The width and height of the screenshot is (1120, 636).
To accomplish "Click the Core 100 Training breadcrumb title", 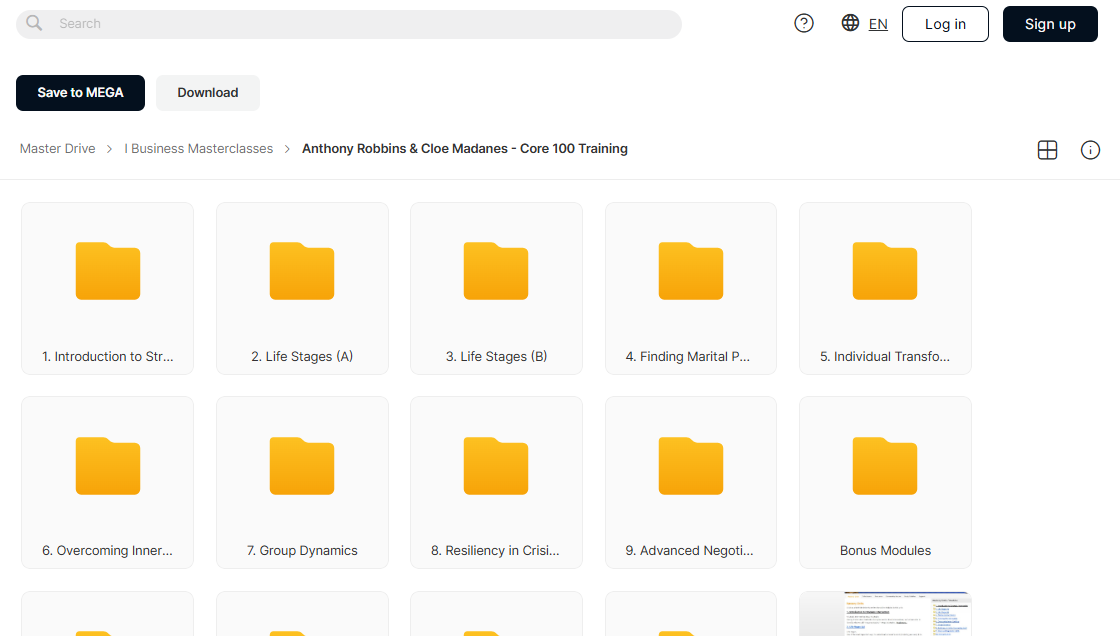I will pos(465,149).
